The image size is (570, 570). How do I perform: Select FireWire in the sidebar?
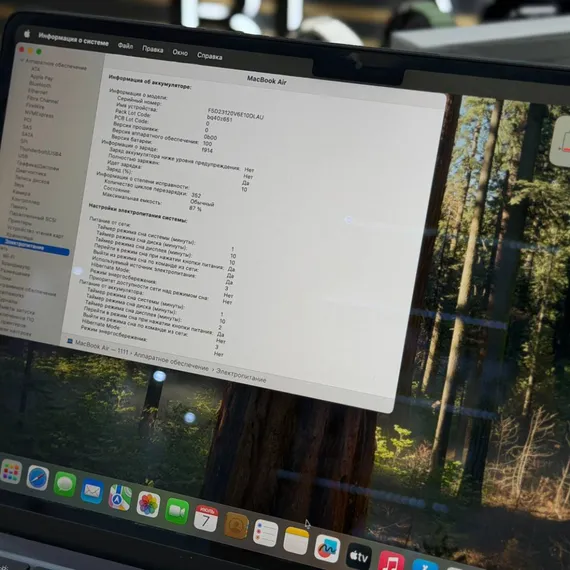(35, 106)
